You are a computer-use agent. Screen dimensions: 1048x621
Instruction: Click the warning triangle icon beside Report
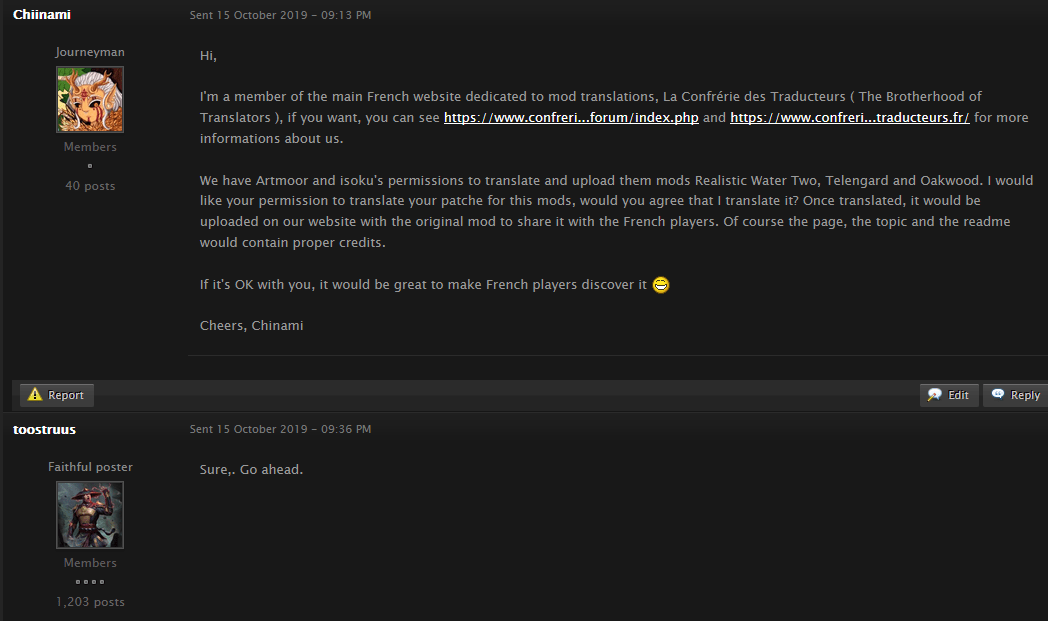[x=34, y=395]
